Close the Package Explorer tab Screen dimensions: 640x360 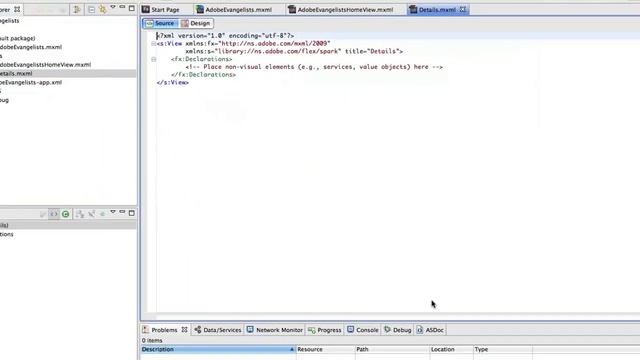17,9
